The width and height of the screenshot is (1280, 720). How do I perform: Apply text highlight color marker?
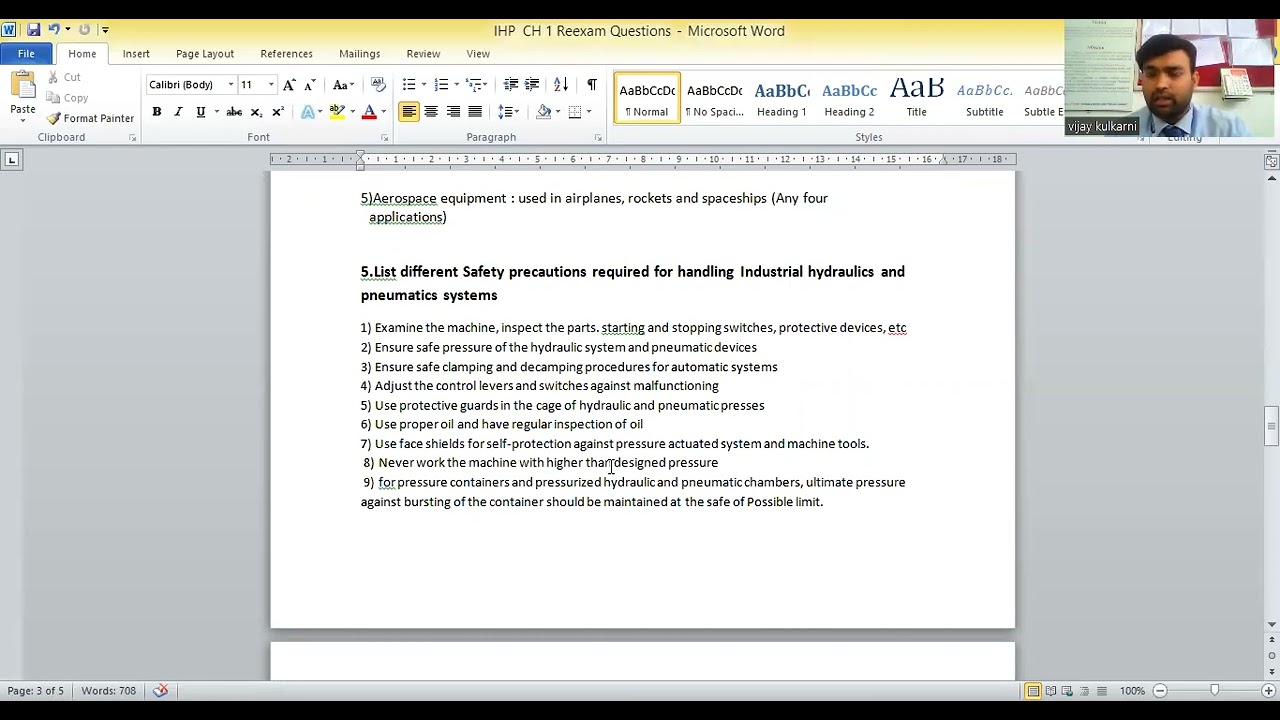pyautogui.click(x=337, y=112)
